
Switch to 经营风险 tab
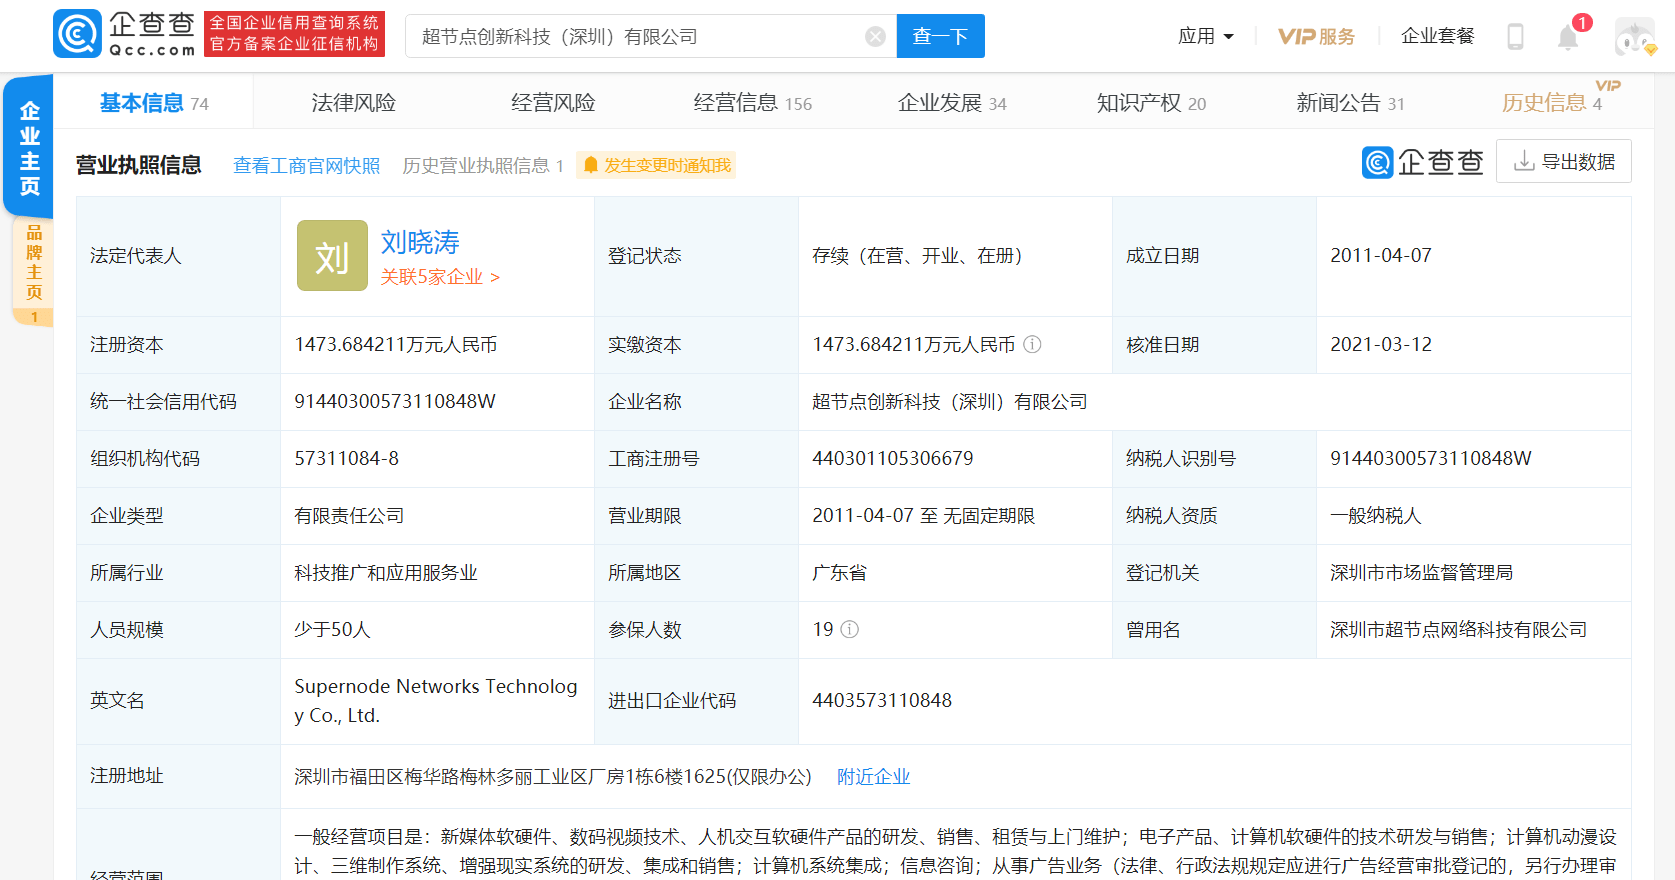click(553, 103)
